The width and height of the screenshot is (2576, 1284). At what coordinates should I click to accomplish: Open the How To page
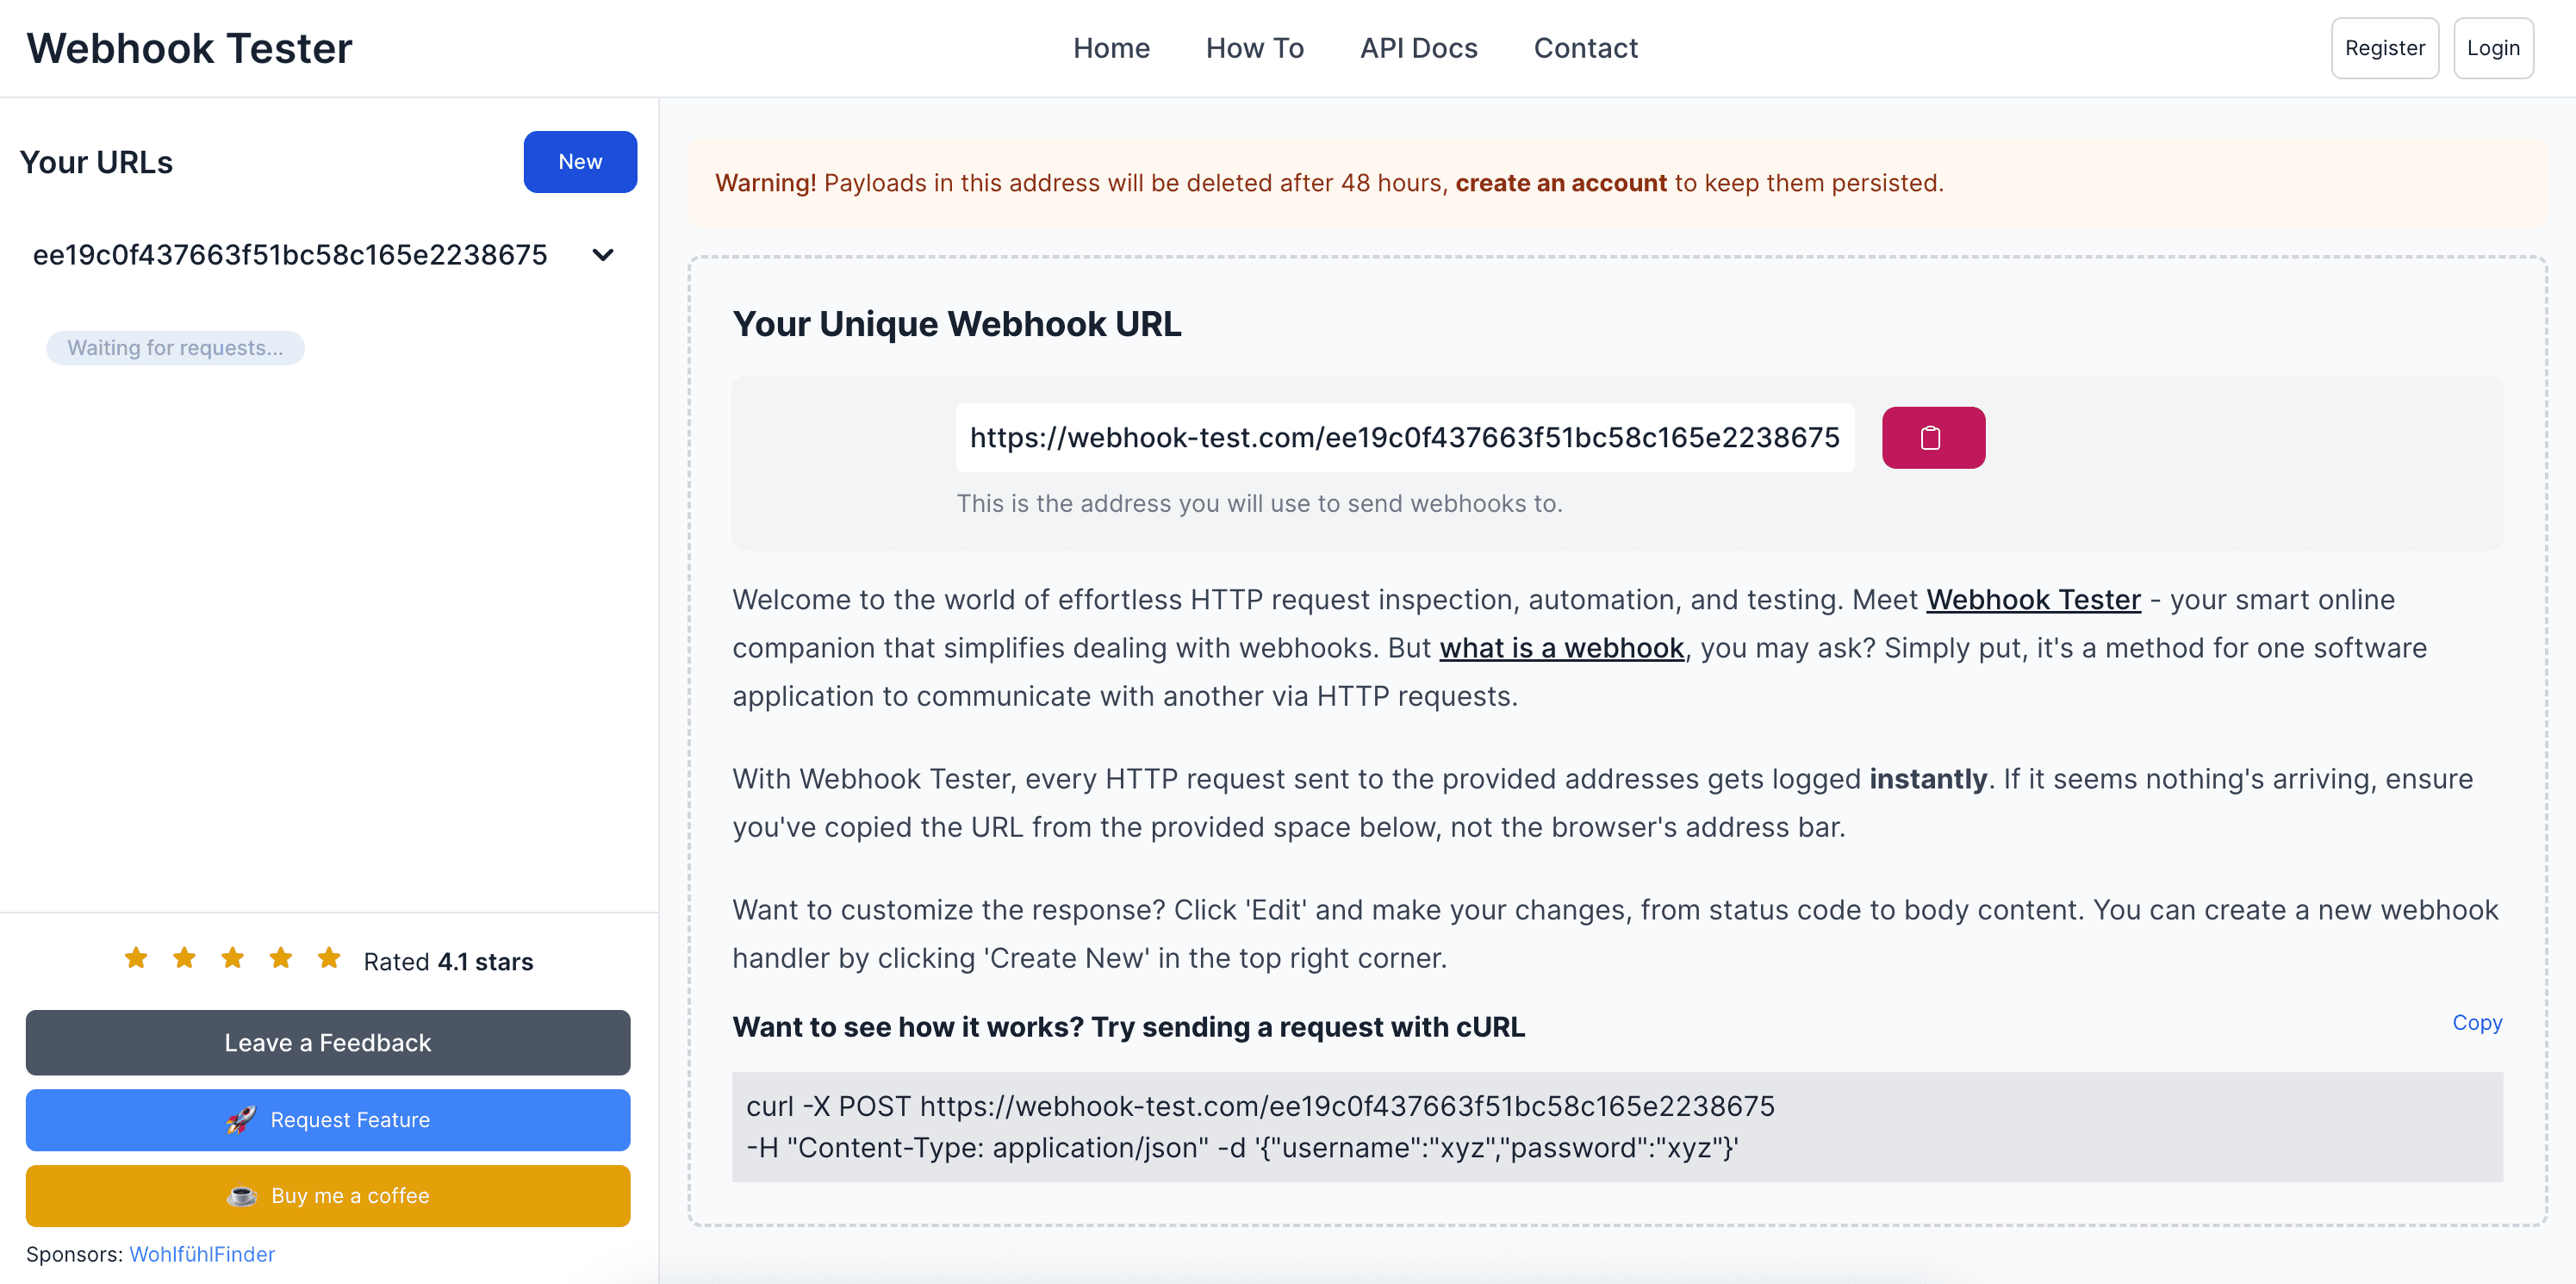click(x=1255, y=47)
